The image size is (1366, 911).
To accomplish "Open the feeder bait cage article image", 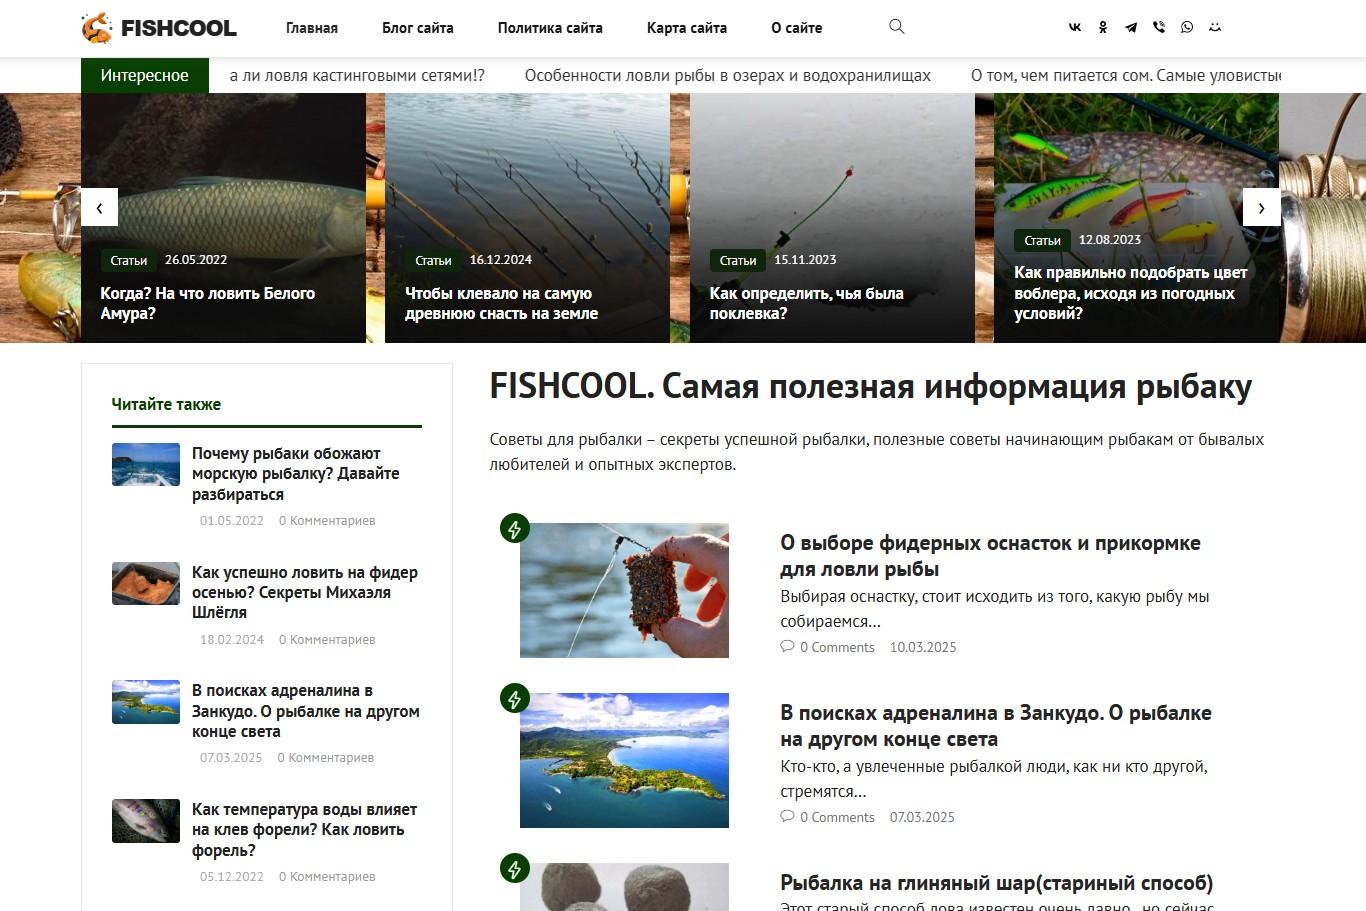I will (624, 590).
